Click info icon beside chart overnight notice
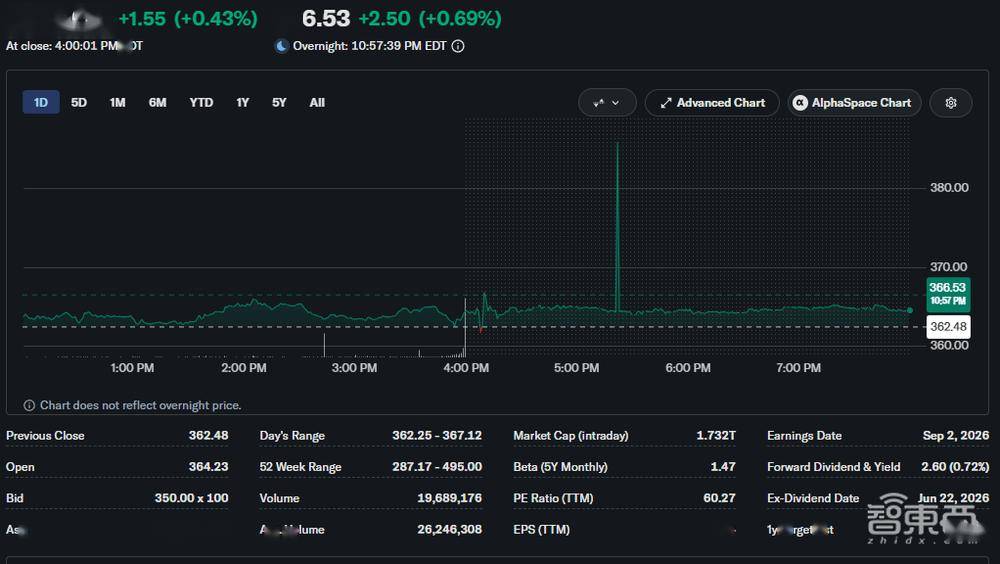The width and height of the screenshot is (1000, 564). (x=29, y=405)
